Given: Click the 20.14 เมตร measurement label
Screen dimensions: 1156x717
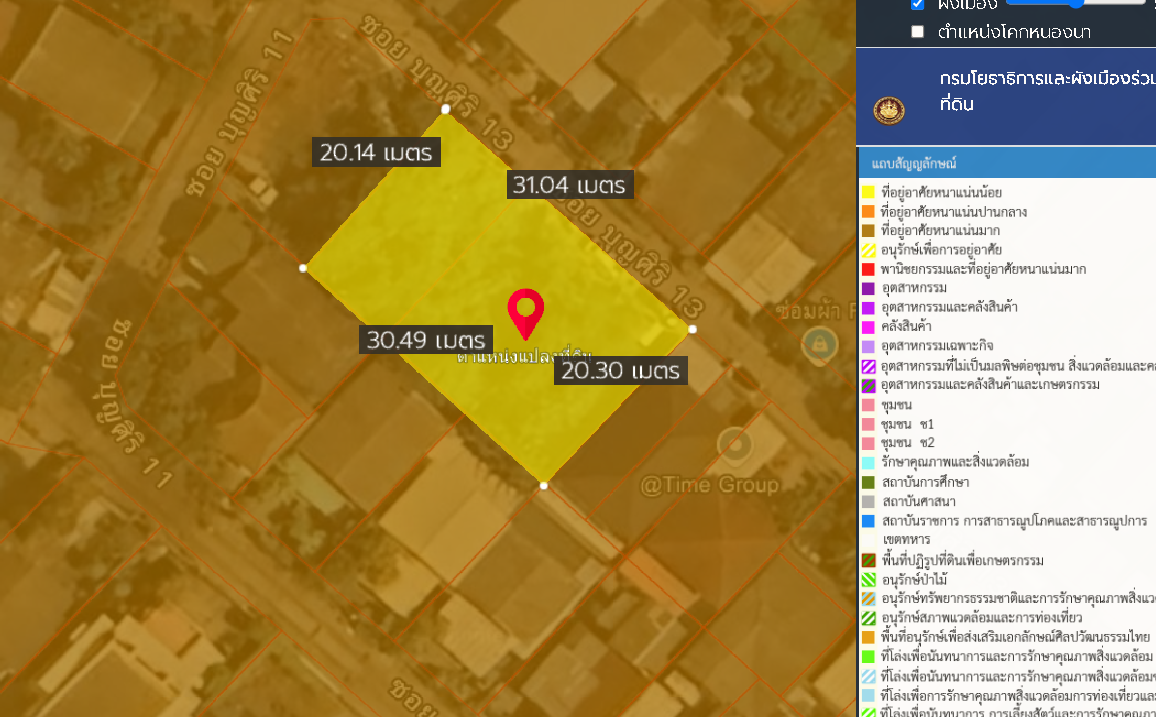Looking at the screenshot, I should pos(376,152).
